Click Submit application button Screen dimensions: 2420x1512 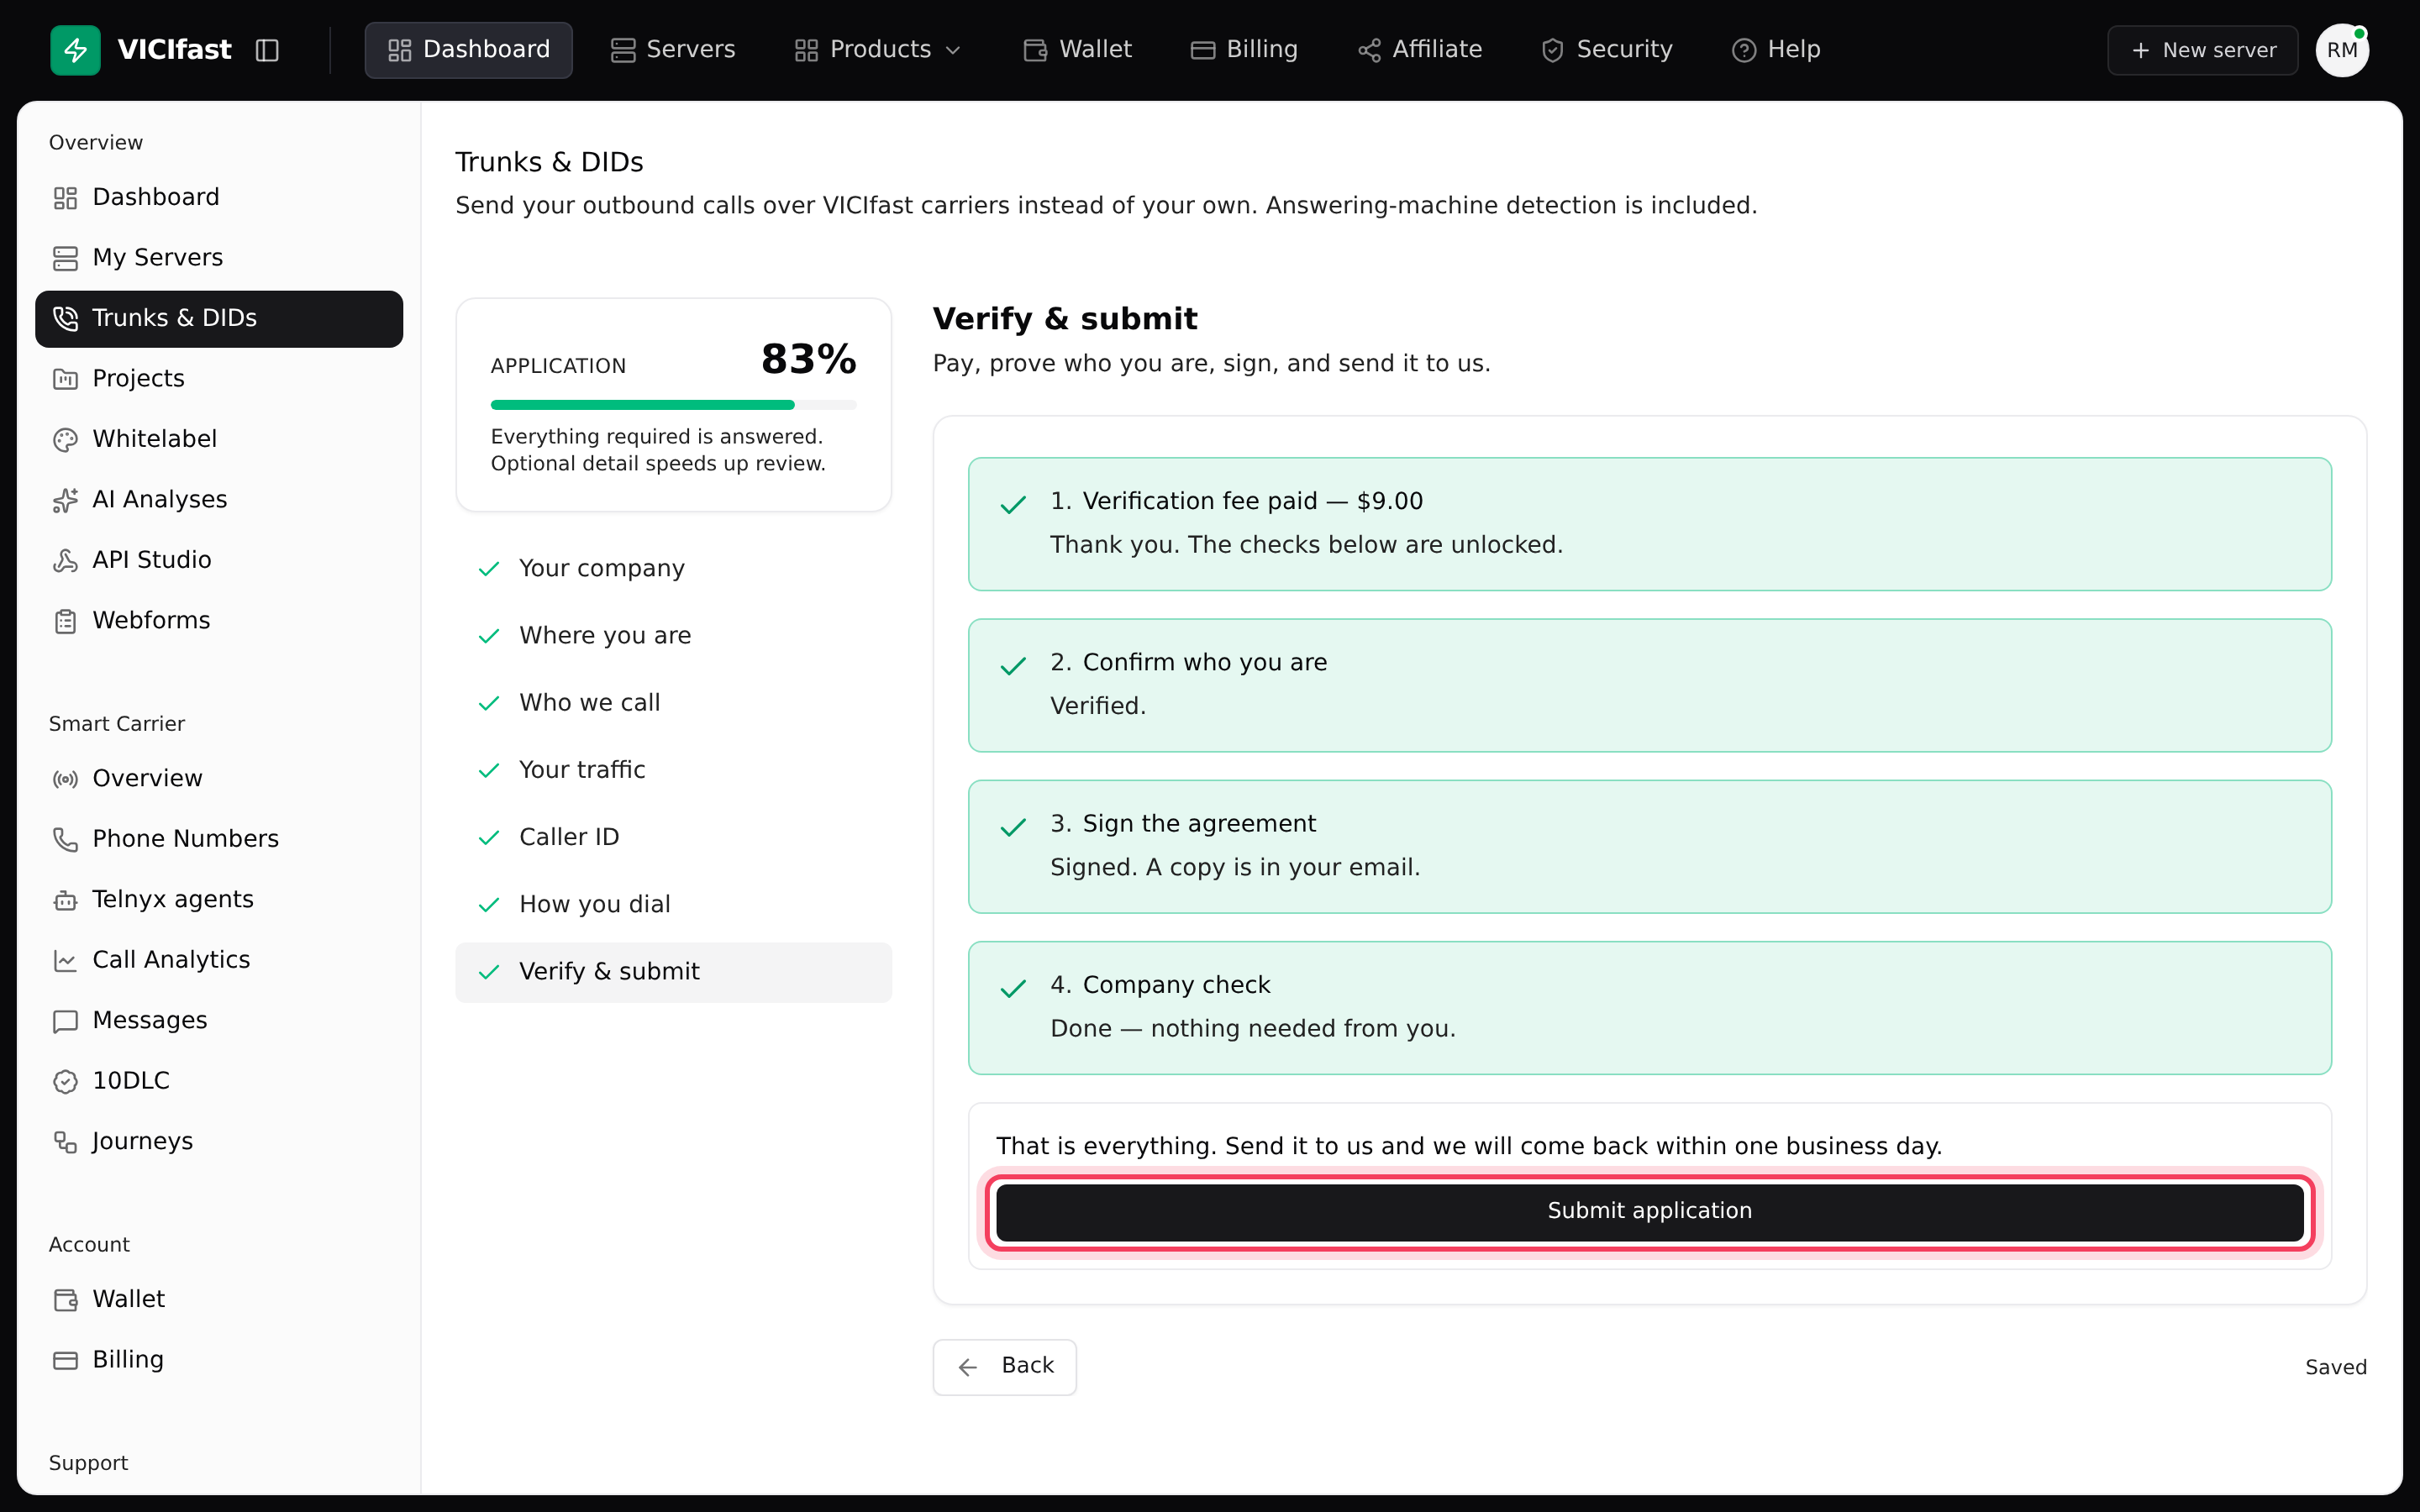[1650, 1212]
